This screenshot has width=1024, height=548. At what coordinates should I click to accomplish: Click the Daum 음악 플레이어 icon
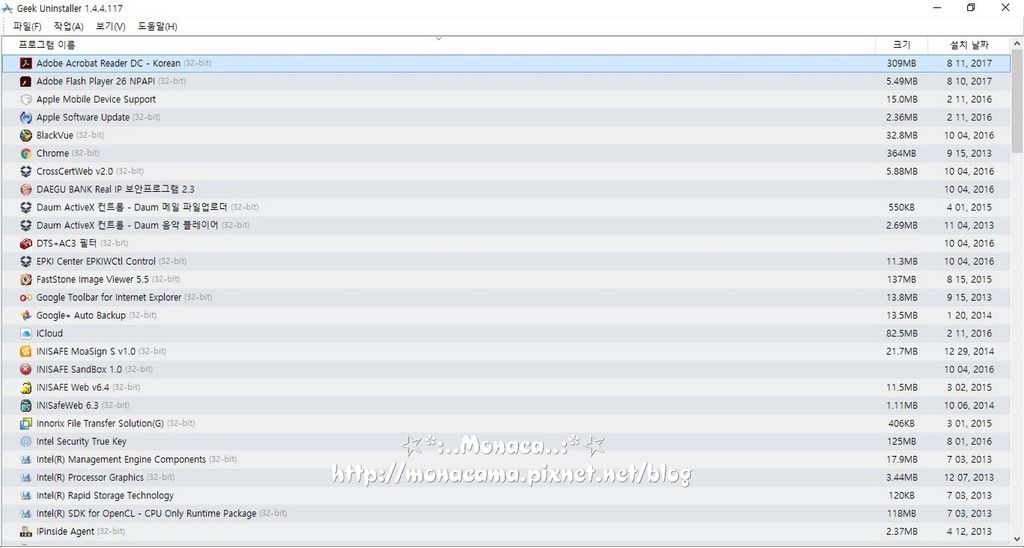pyautogui.click(x=25, y=225)
